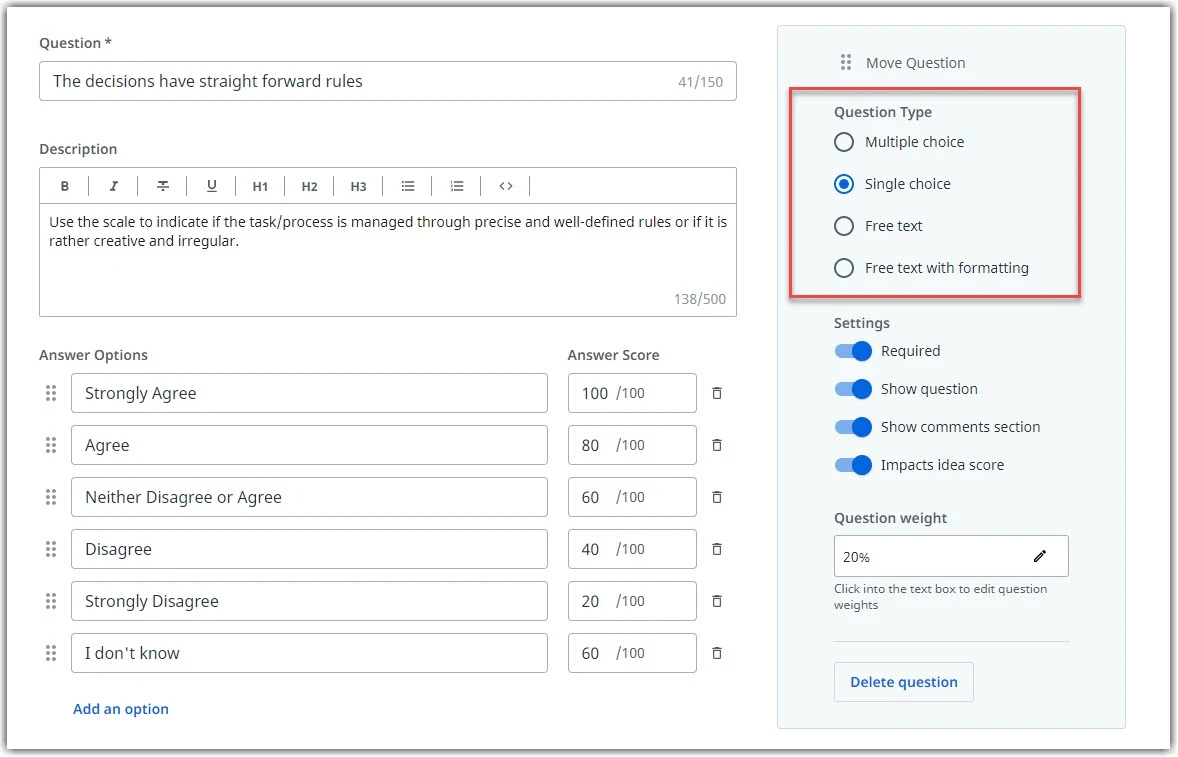1178x757 pixels.
Task: Toggle italic formatting in description editor
Action: (113, 186)
